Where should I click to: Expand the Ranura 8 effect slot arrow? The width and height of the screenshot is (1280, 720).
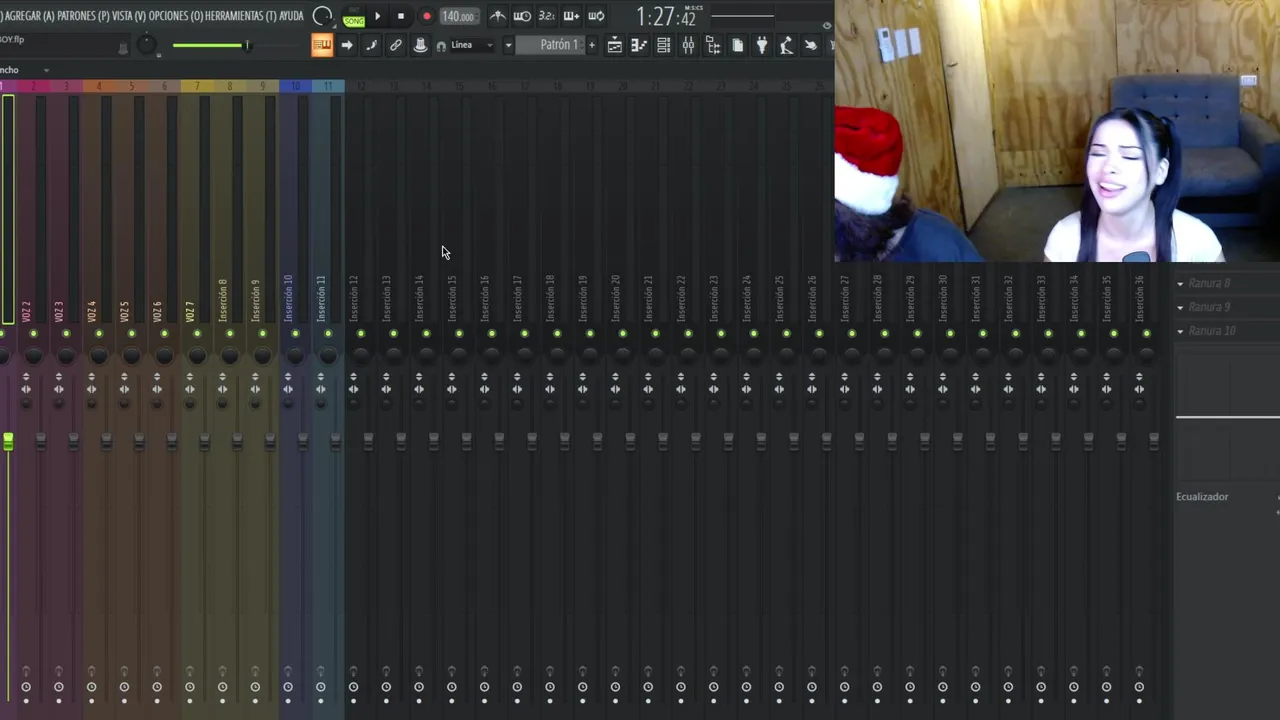(x=1180, y=284)
